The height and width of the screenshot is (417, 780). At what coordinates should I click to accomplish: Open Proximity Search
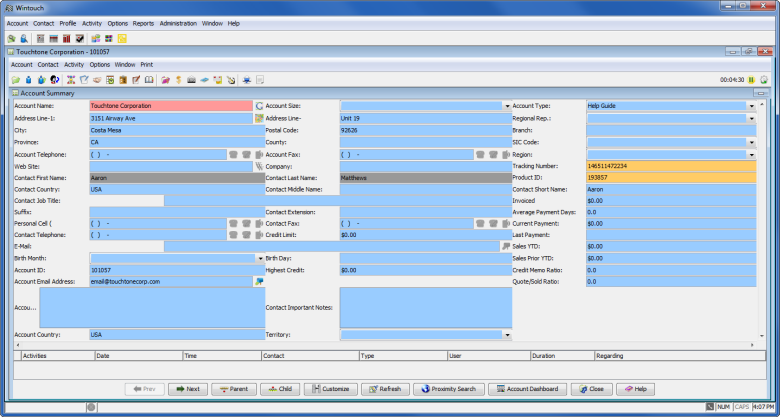pos(449,389)
